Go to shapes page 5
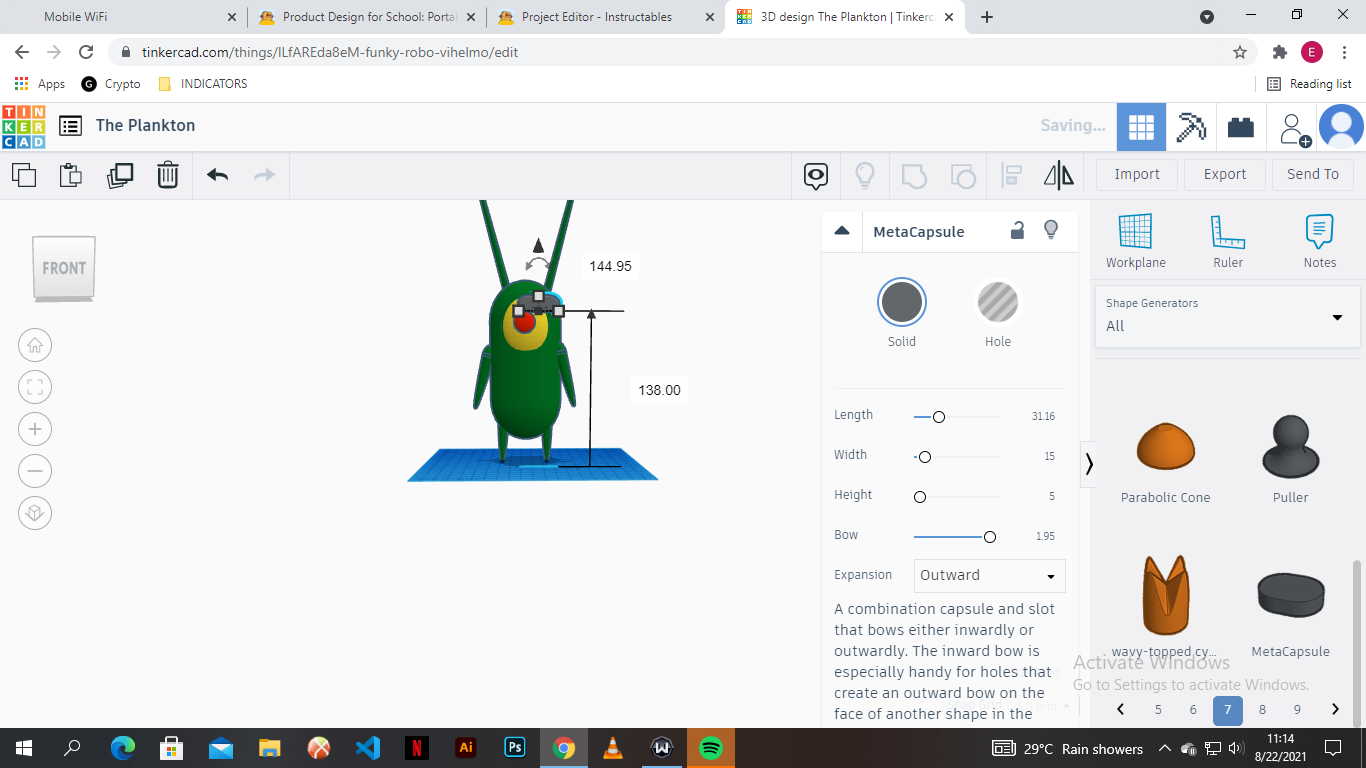The width and height of the screenshot is (1366, 768). click(x=1158, y=710)
